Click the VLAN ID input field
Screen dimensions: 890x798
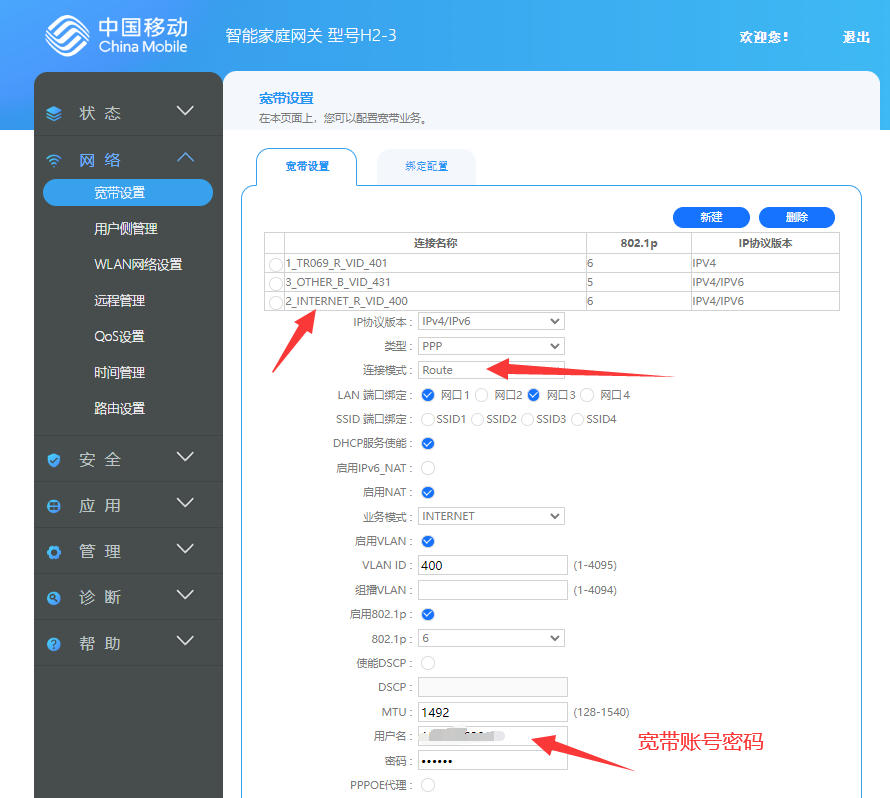(x=492, y=565)
